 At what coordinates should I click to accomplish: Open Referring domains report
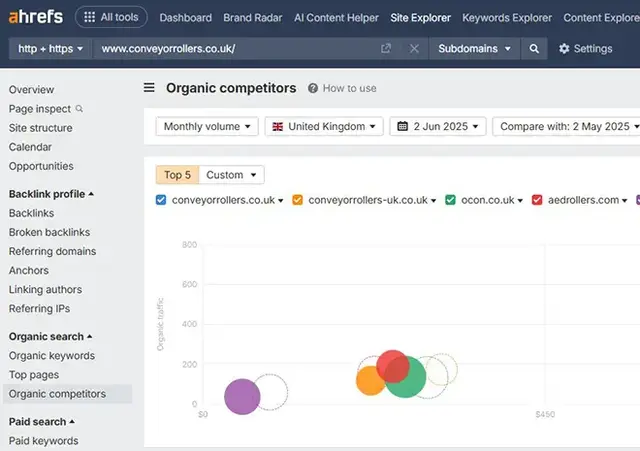[x=52, y=251]
